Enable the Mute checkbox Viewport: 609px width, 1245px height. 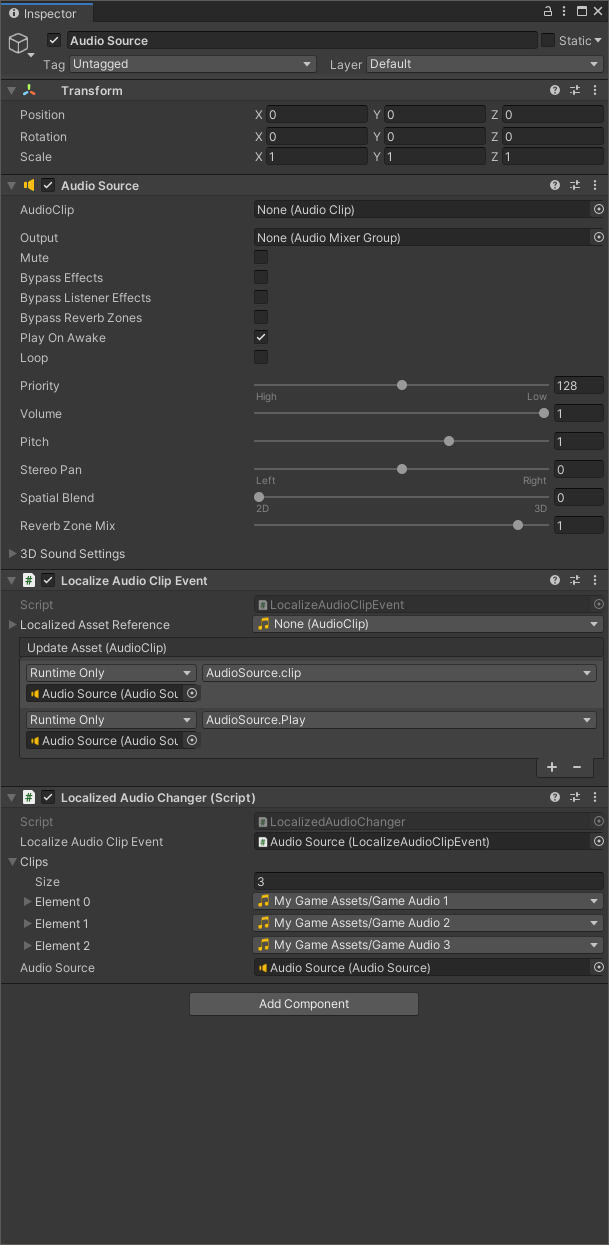tap(261, 258)
